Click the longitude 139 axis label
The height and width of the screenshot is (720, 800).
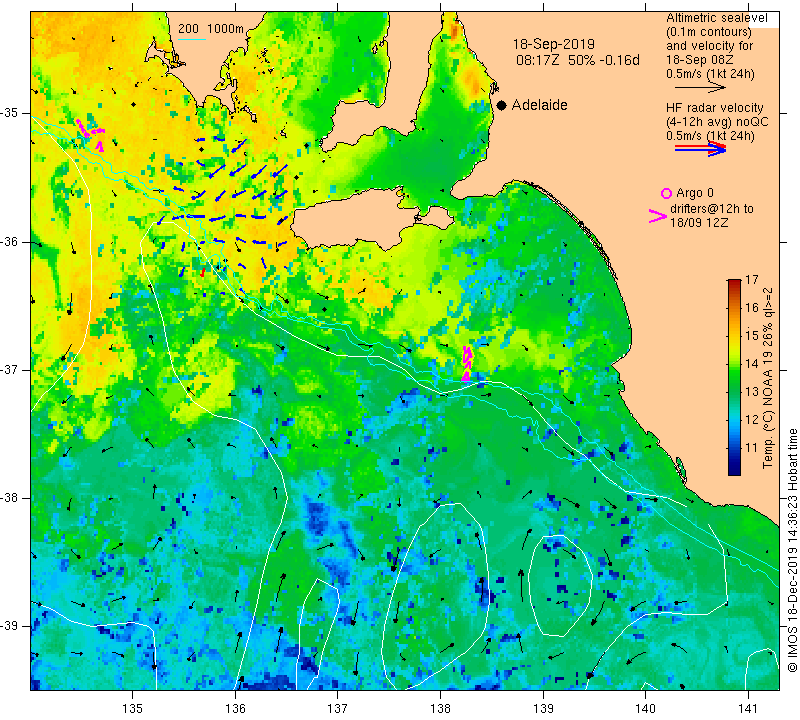click(x=543, y=709)
